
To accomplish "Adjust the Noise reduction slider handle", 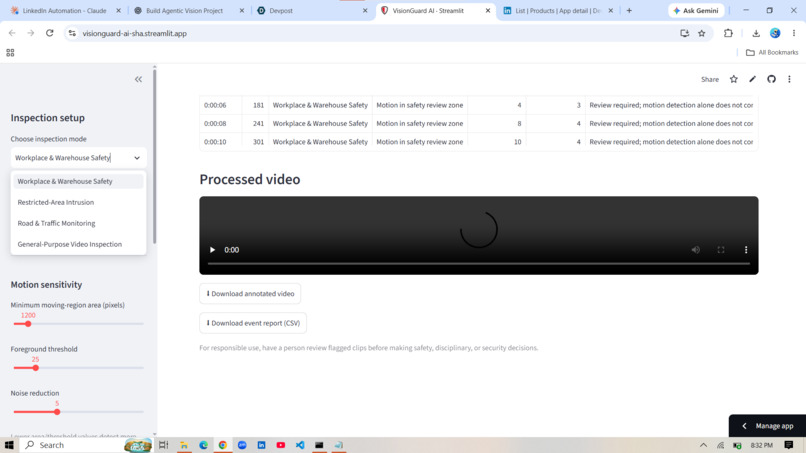I will pos(57,412).
